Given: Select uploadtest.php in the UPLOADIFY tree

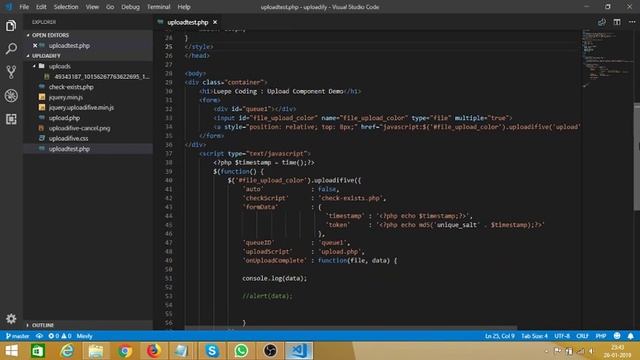Looking at the screenshot, I should [x=69, y=149].
